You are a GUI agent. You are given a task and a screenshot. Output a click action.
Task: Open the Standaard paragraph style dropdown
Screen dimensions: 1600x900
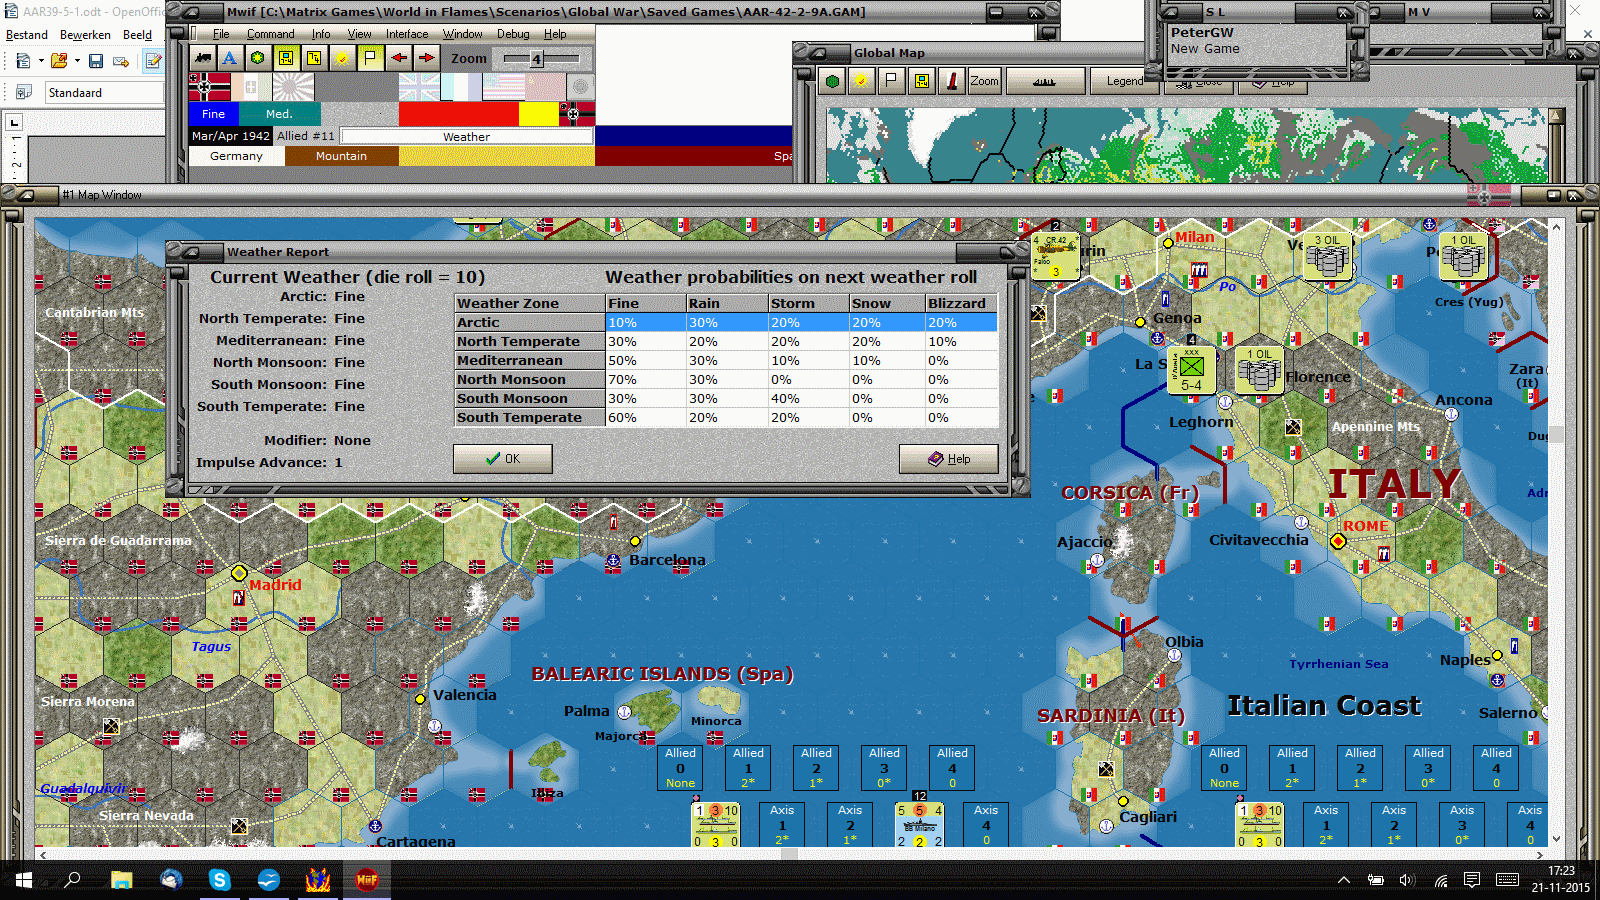(x=104, y=93)
